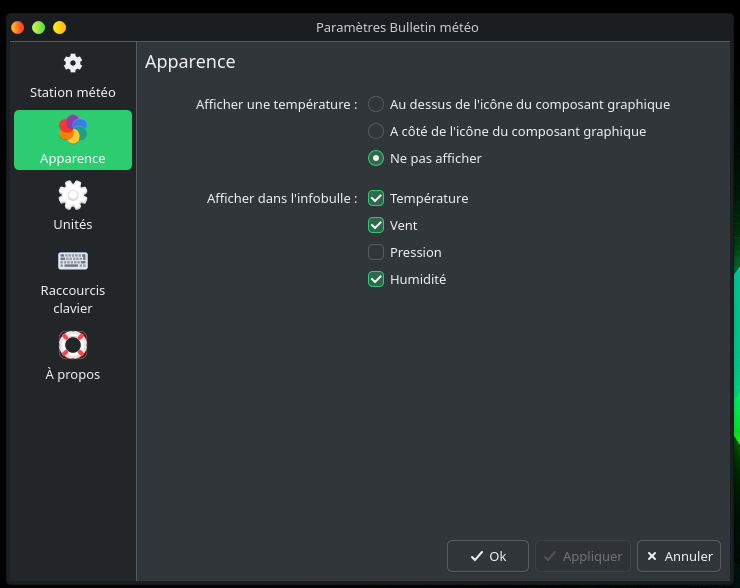The height and width of the screenshot is (588, 740).
Task: Choose 'A côté de l'icône' radio option
Action: (376, 131)
